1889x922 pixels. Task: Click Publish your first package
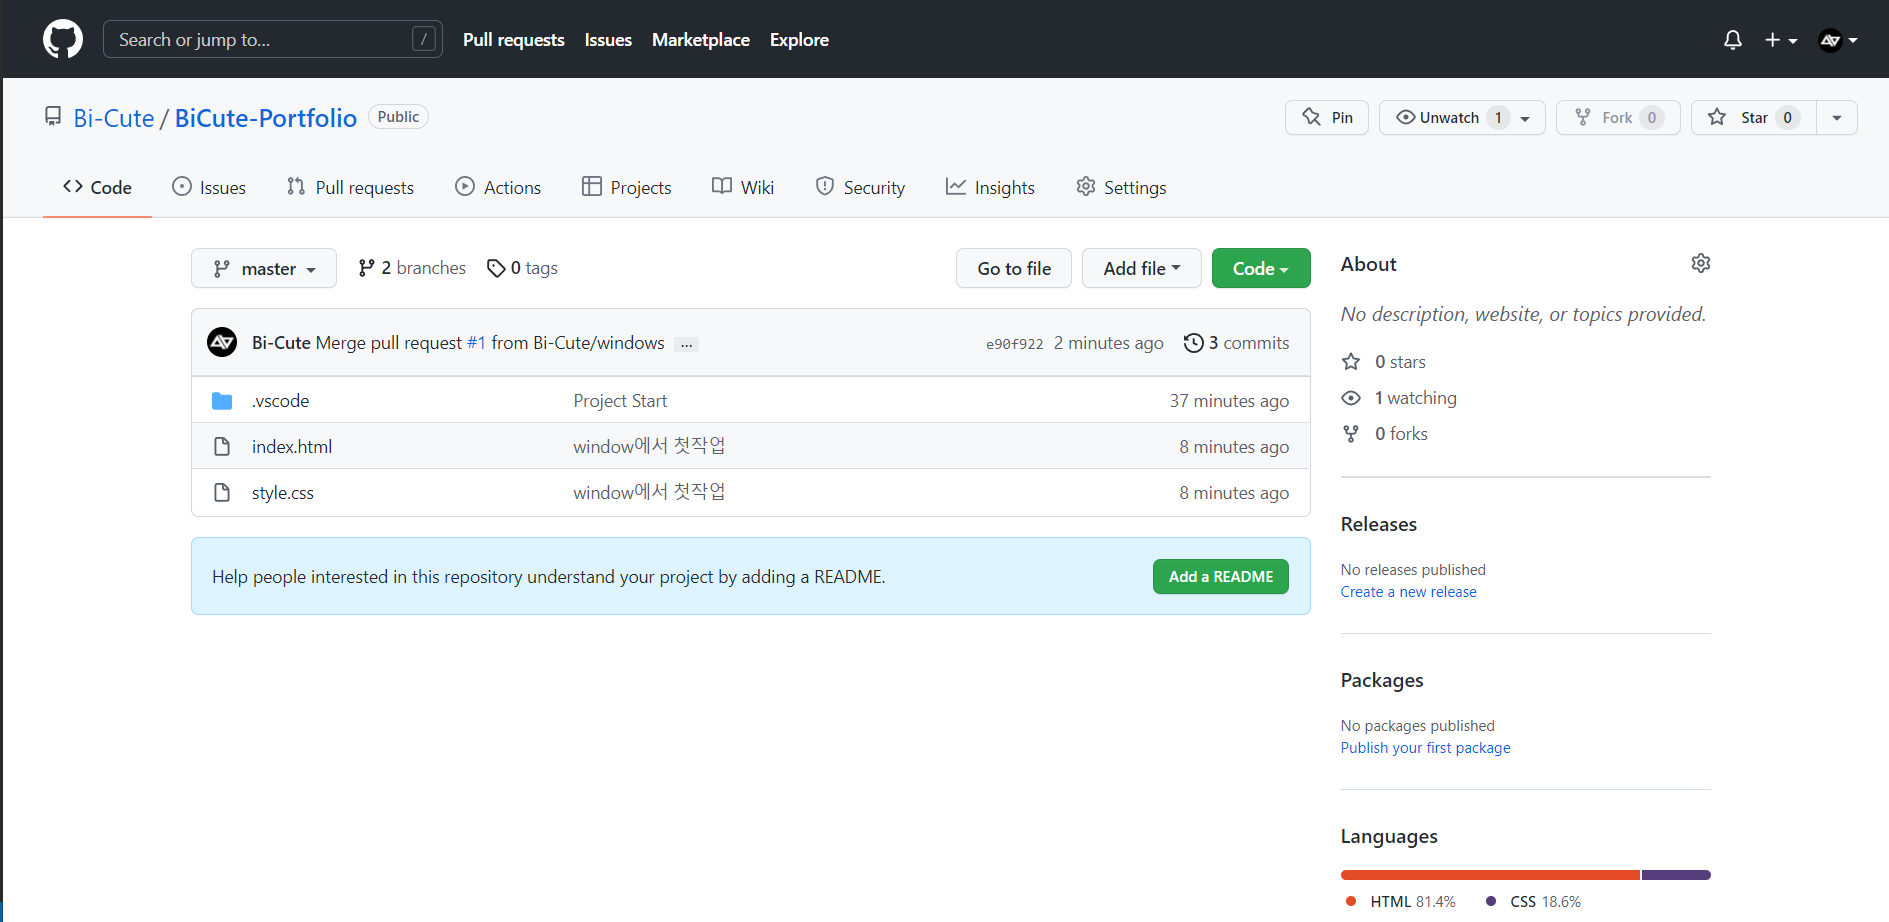[1425, 748]
